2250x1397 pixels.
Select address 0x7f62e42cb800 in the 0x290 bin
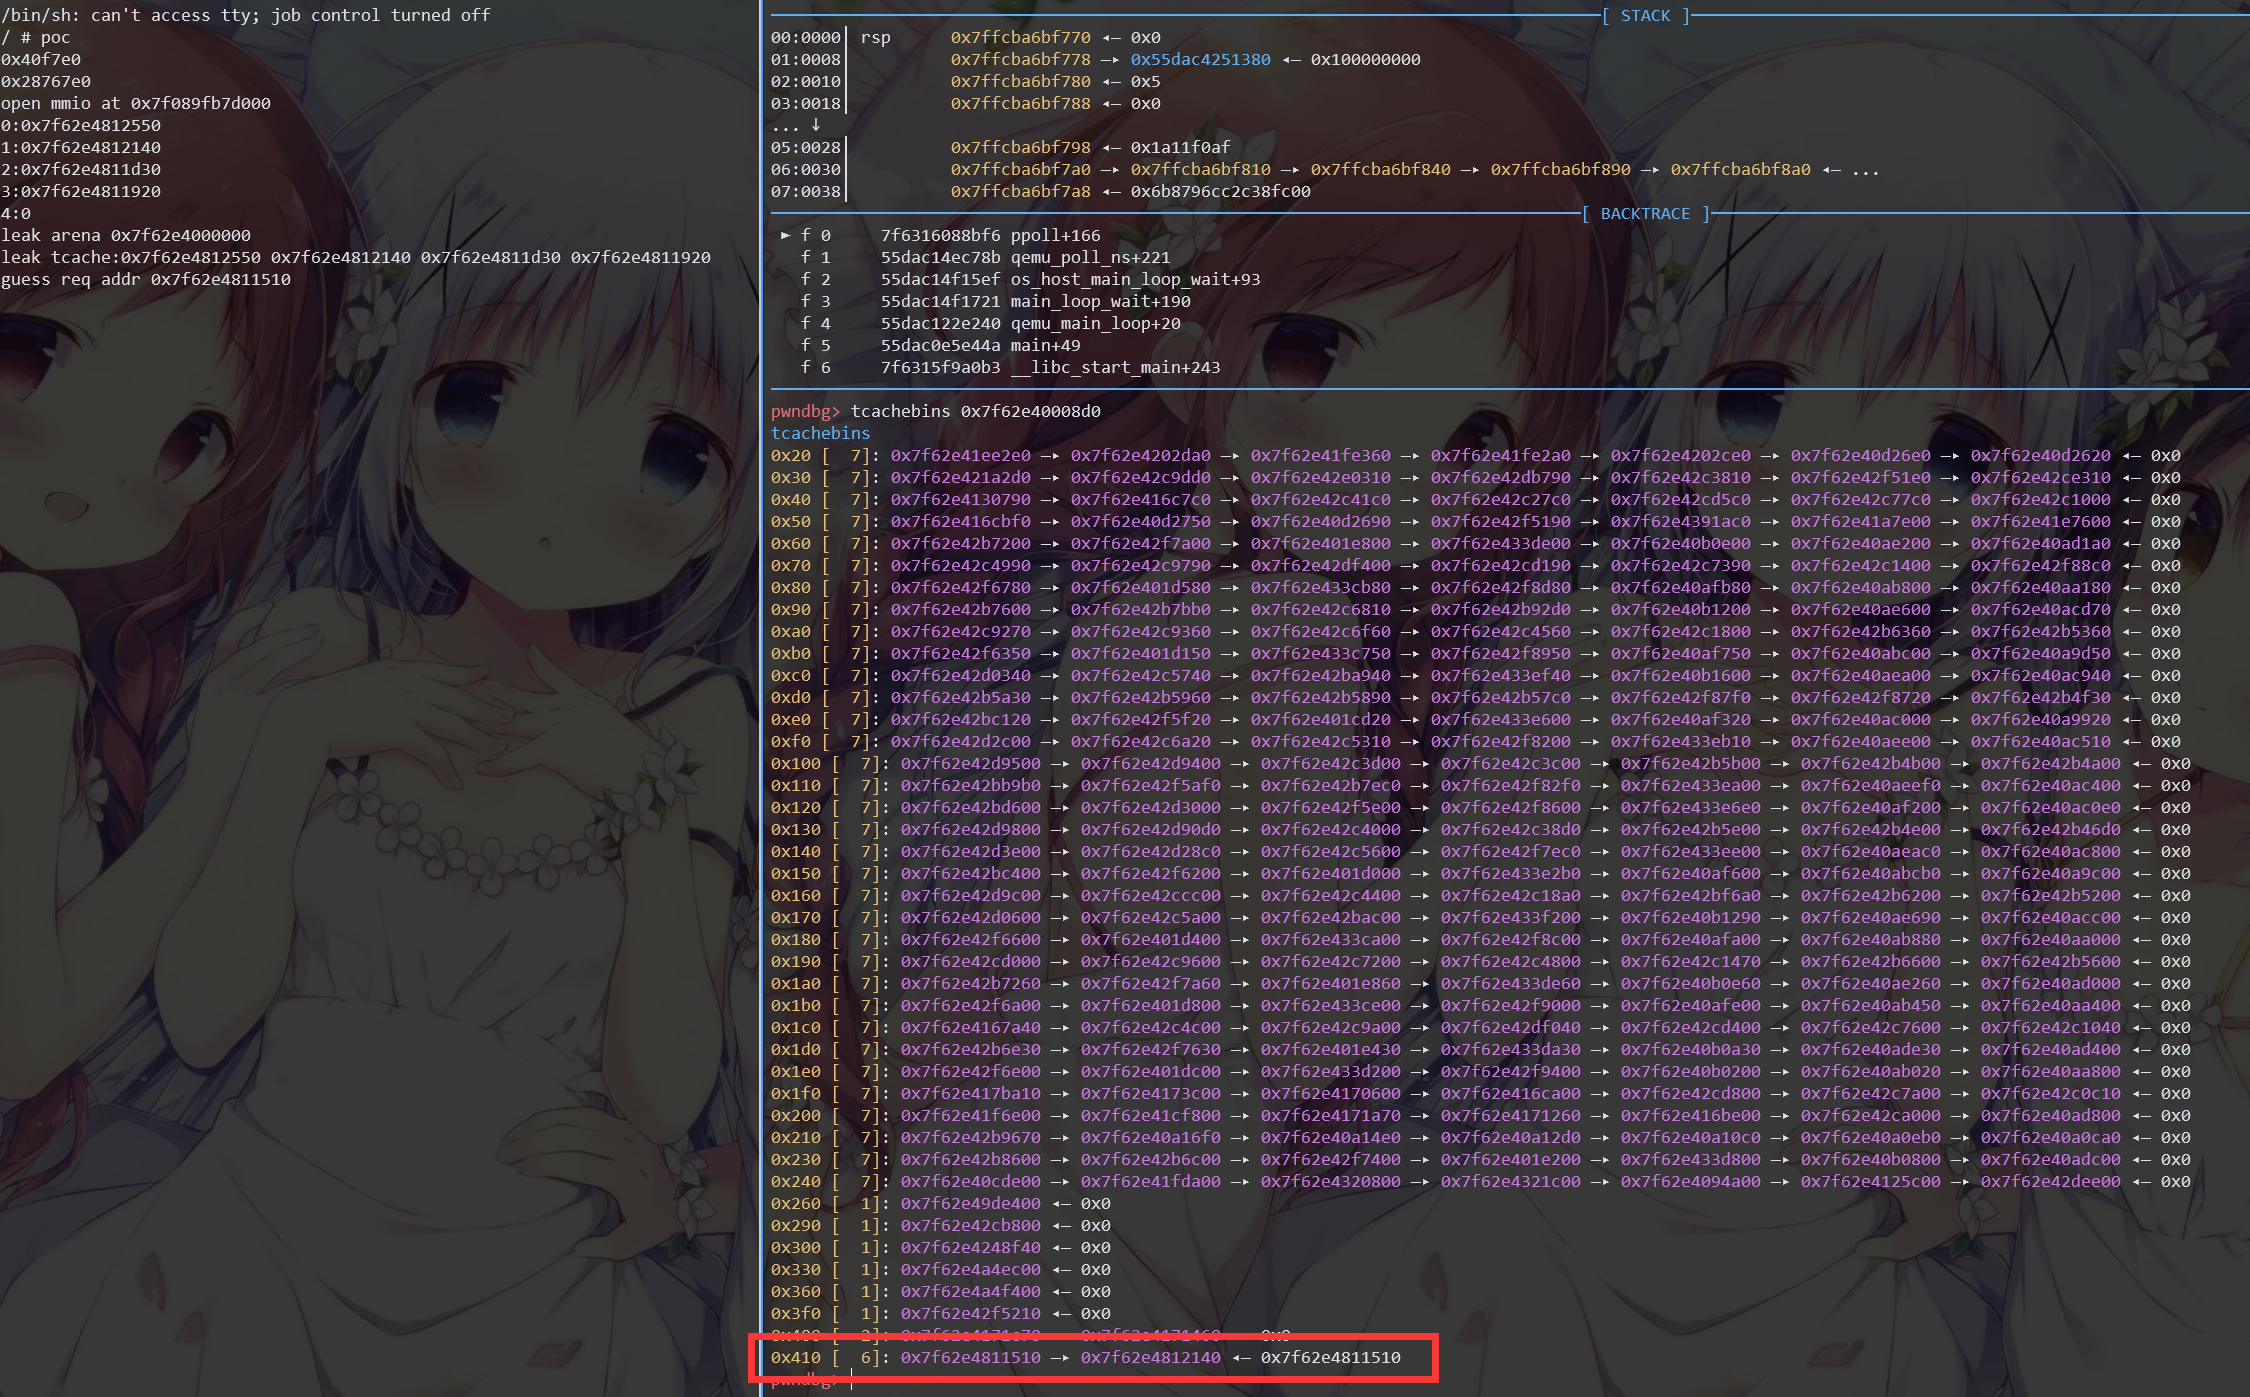point(971,1225)
